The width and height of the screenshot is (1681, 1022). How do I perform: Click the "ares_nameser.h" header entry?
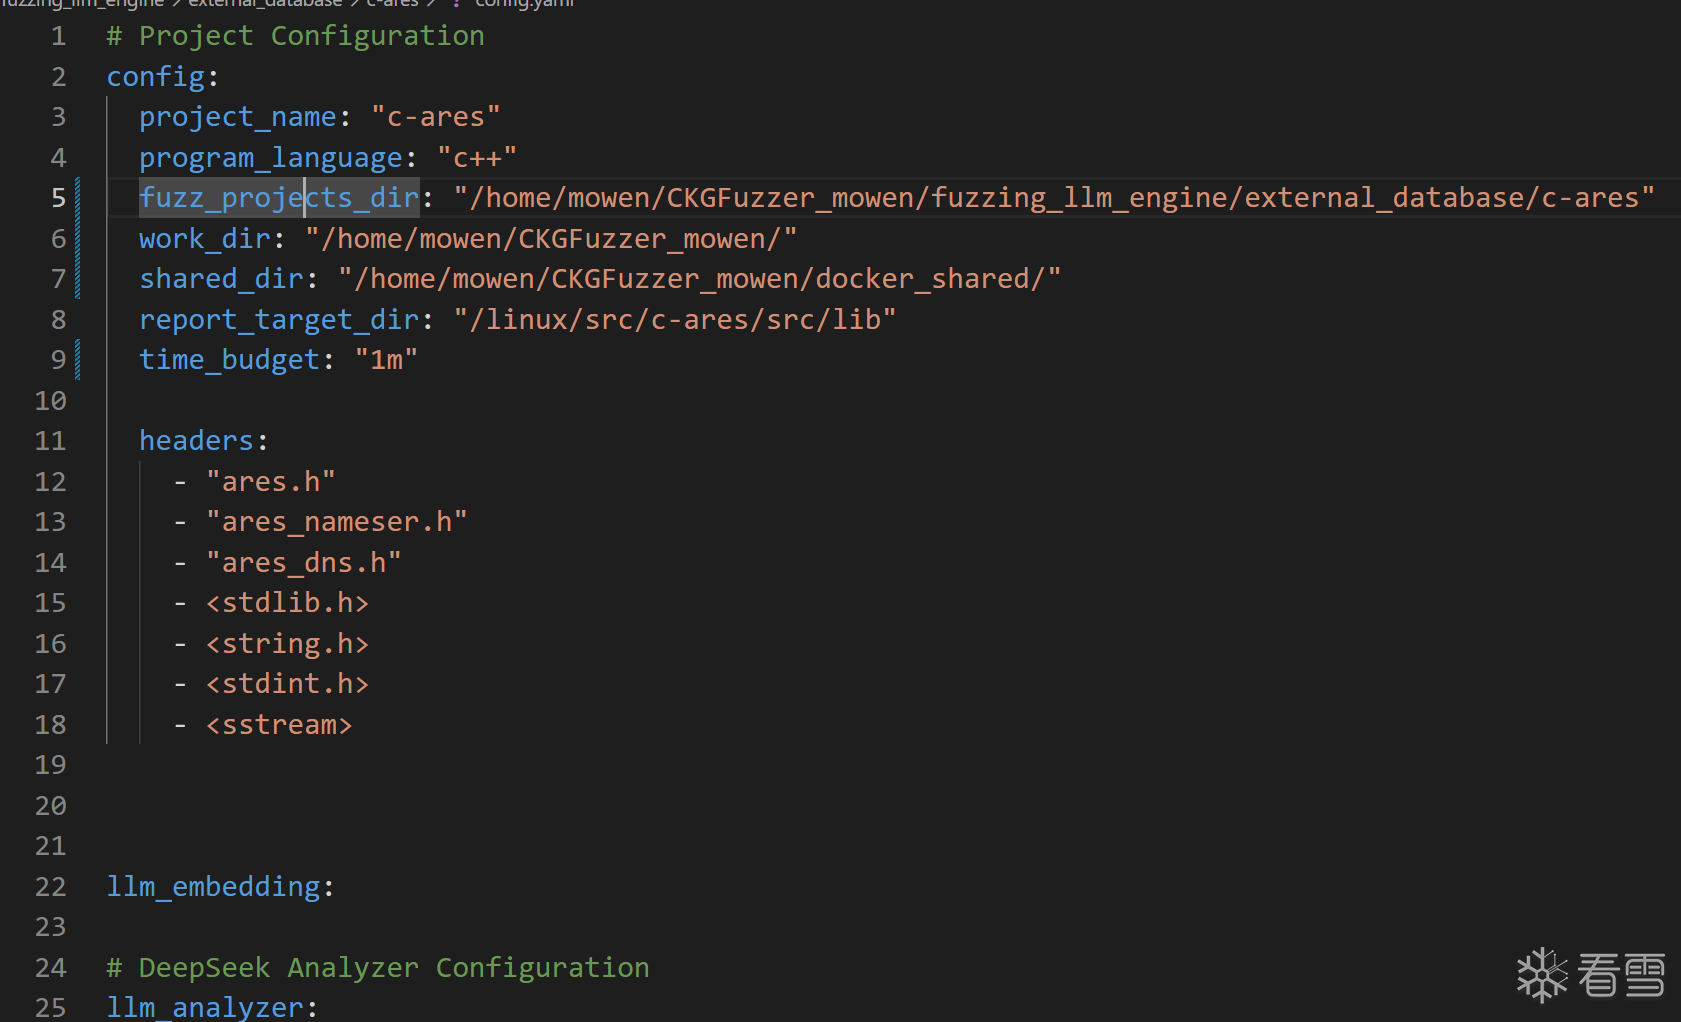pos(336,522)
